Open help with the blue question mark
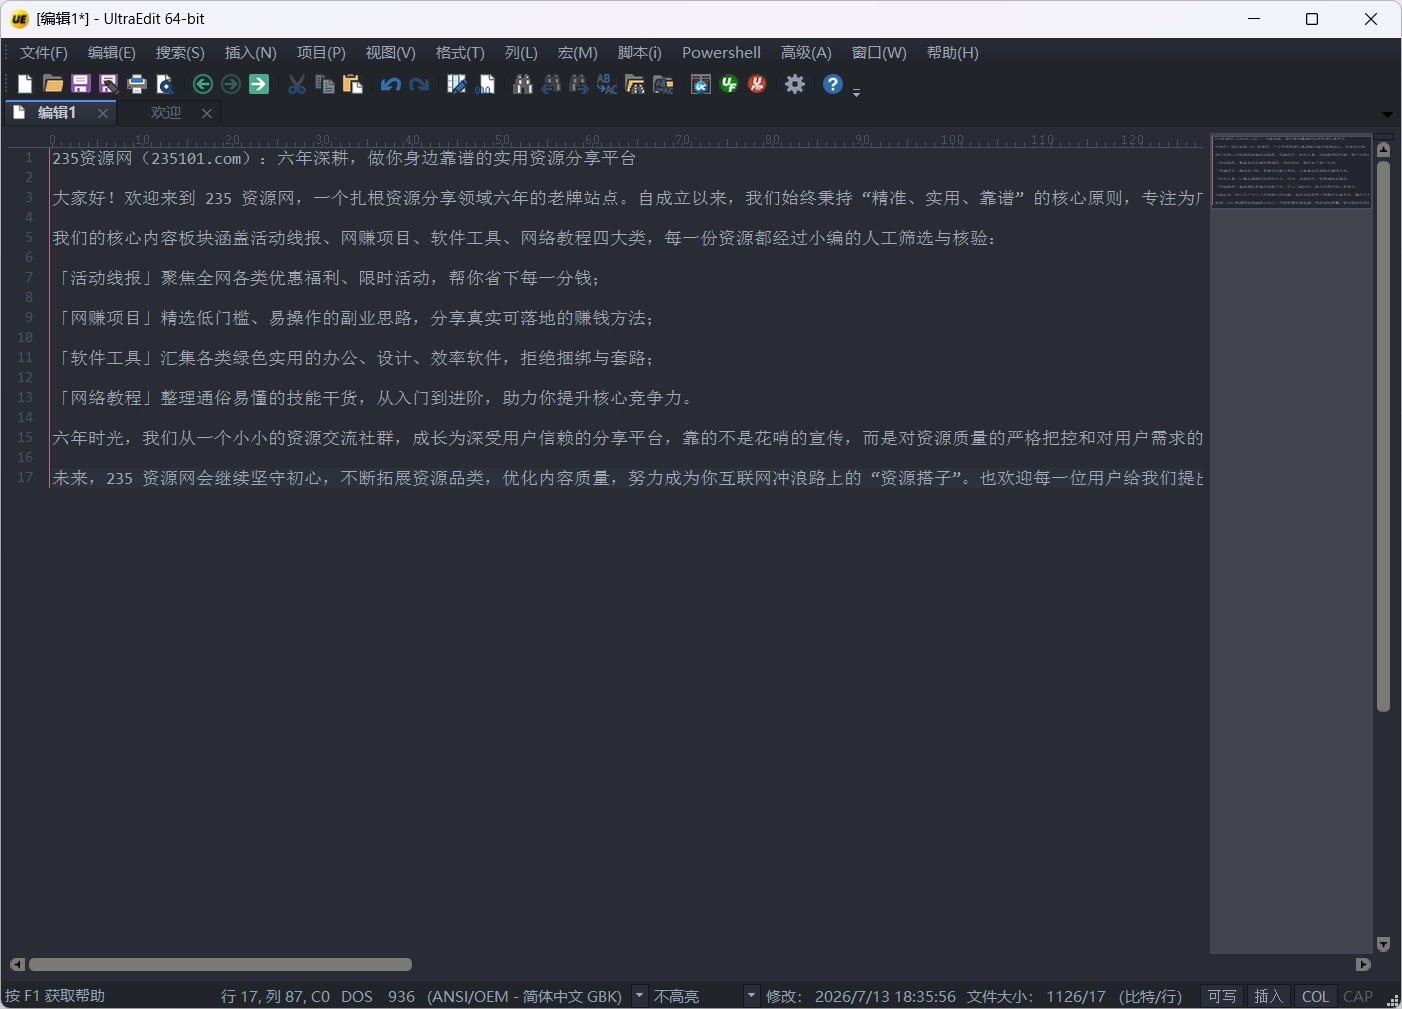 [833, 85]
